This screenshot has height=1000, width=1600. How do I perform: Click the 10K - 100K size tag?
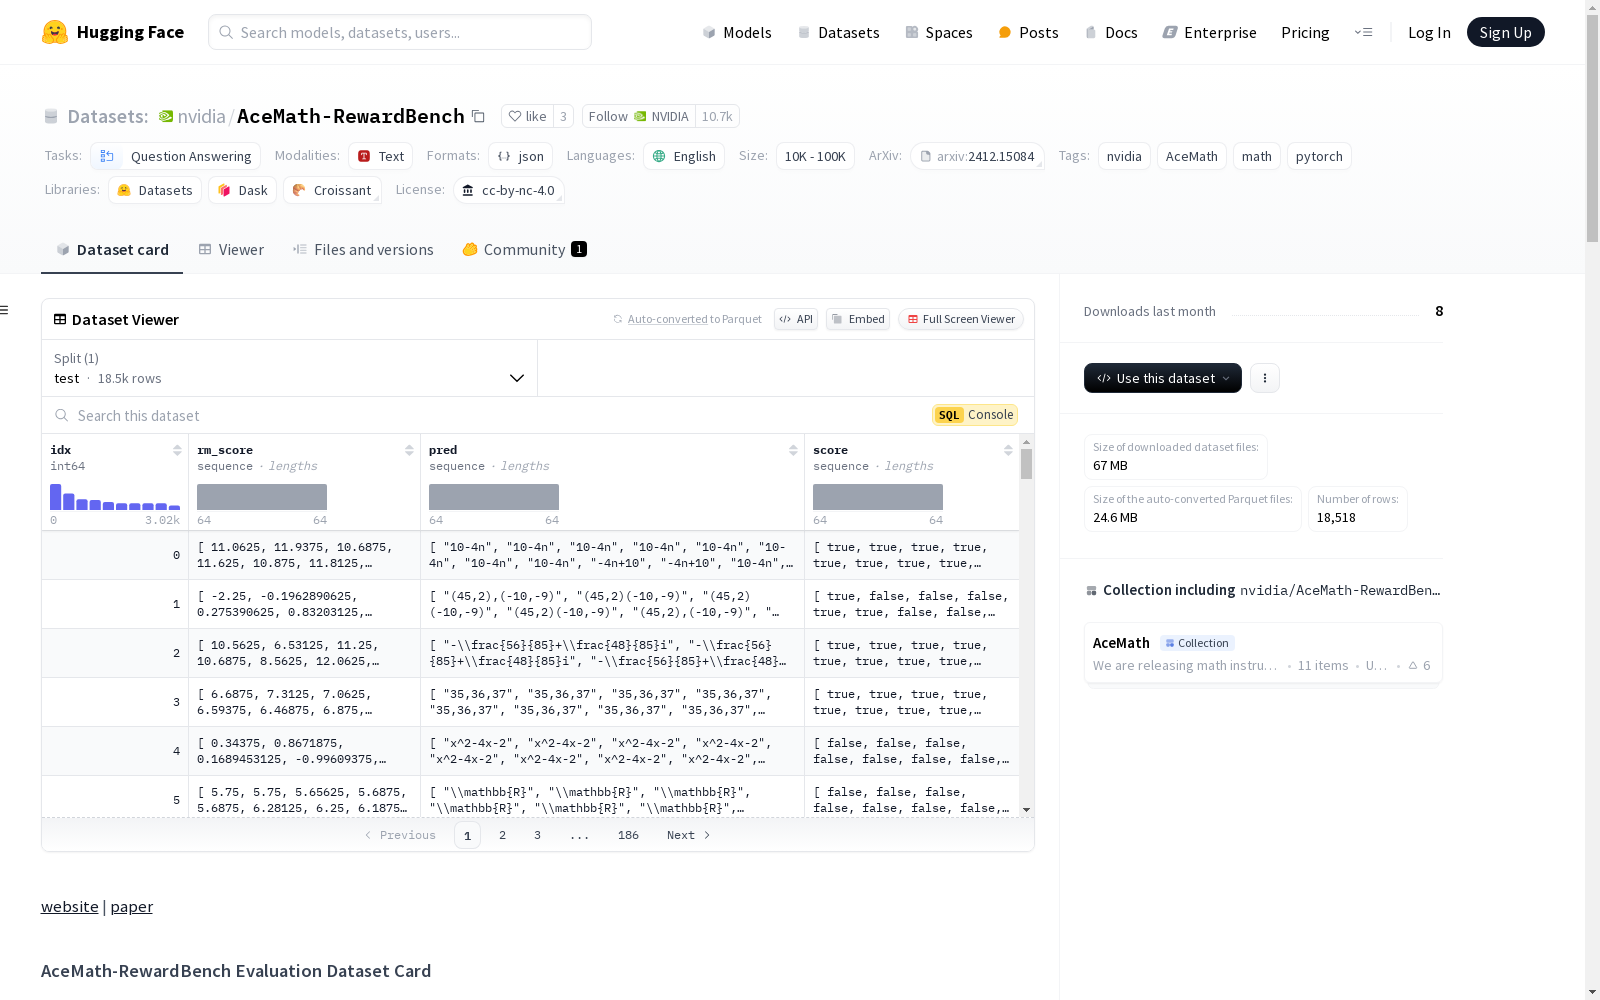pyautogui.click(x=815, y=156)
